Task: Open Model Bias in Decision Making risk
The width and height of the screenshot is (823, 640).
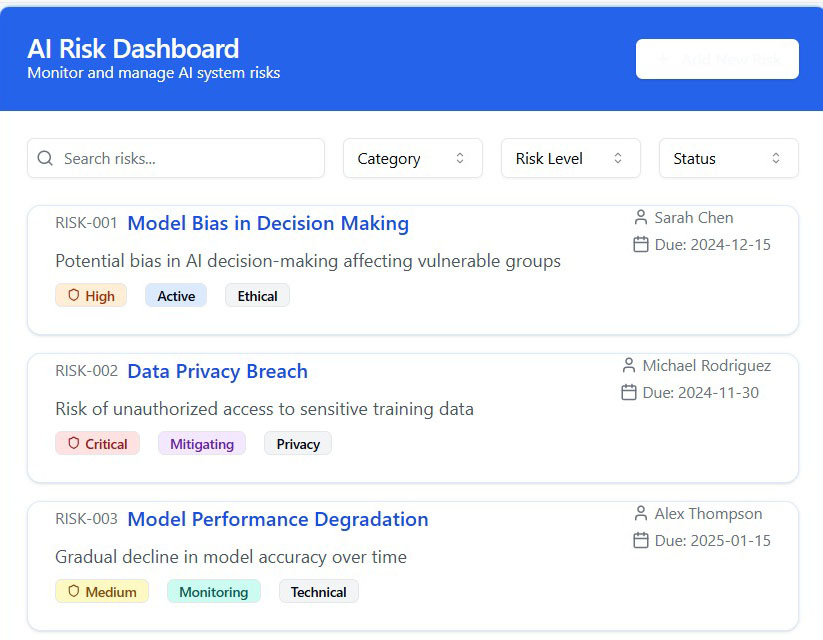Action: (x=268, y=223)
